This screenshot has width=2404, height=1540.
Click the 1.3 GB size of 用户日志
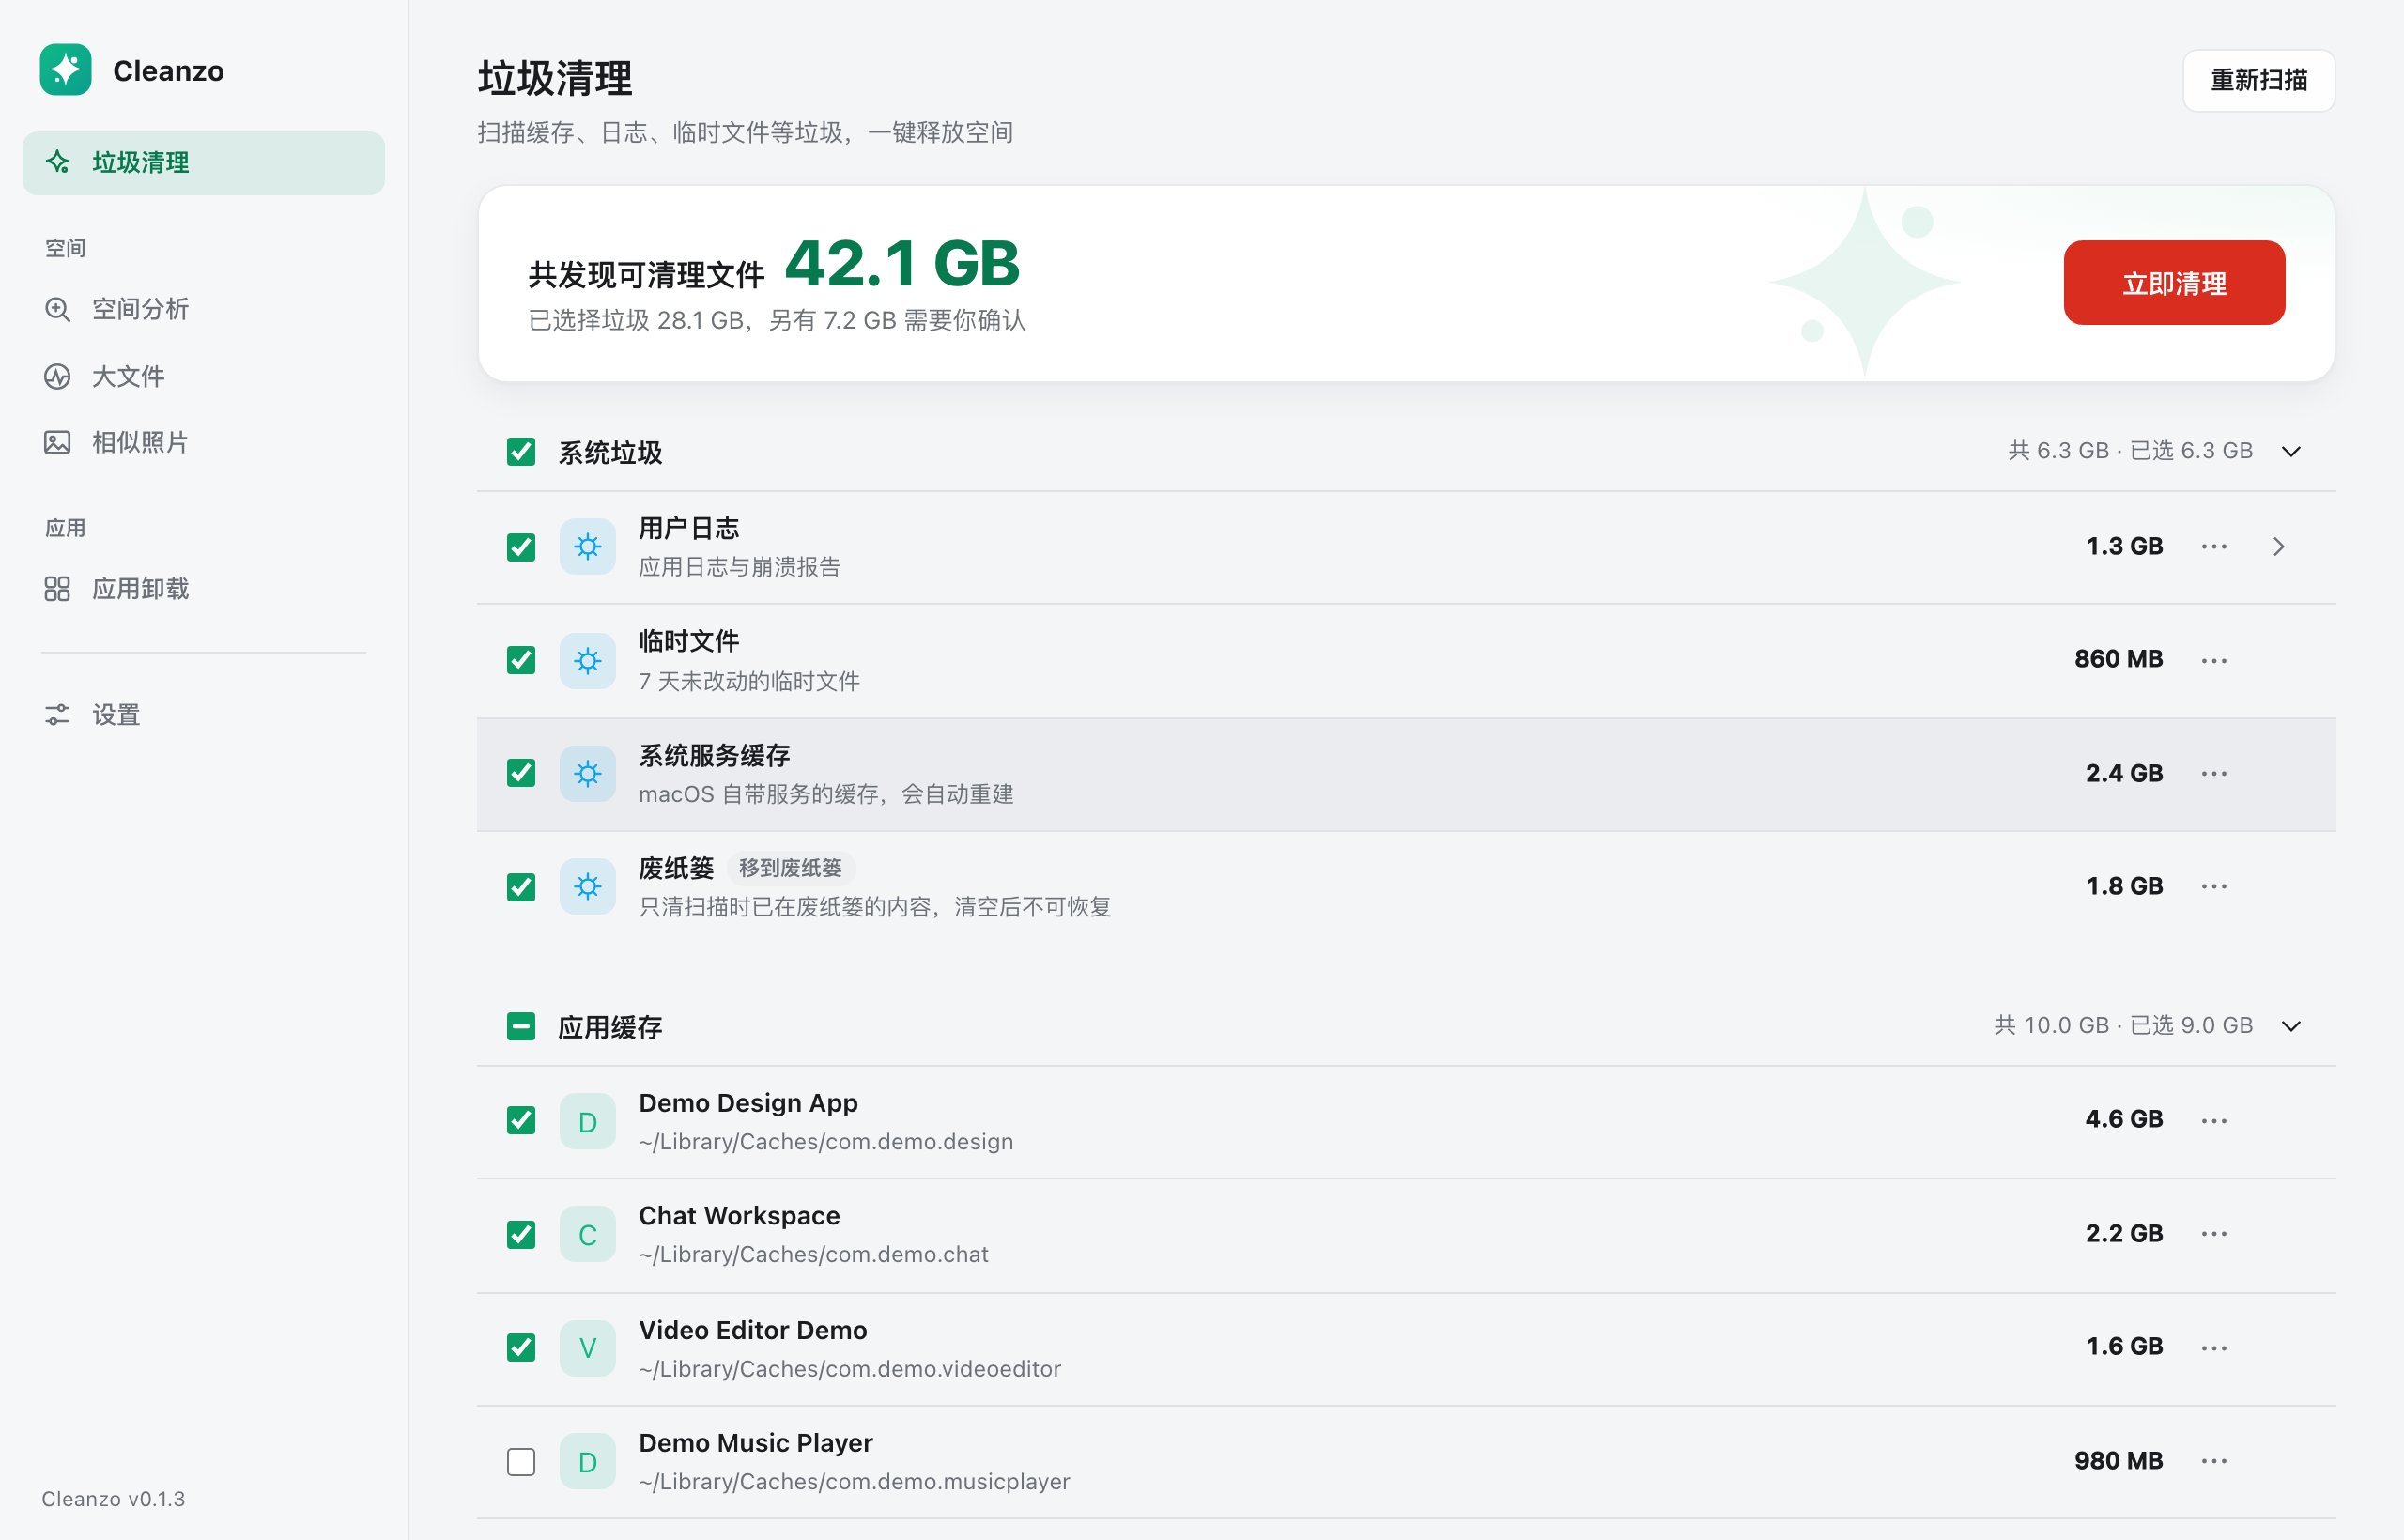pyautogui.click(x=2124, y=546)
